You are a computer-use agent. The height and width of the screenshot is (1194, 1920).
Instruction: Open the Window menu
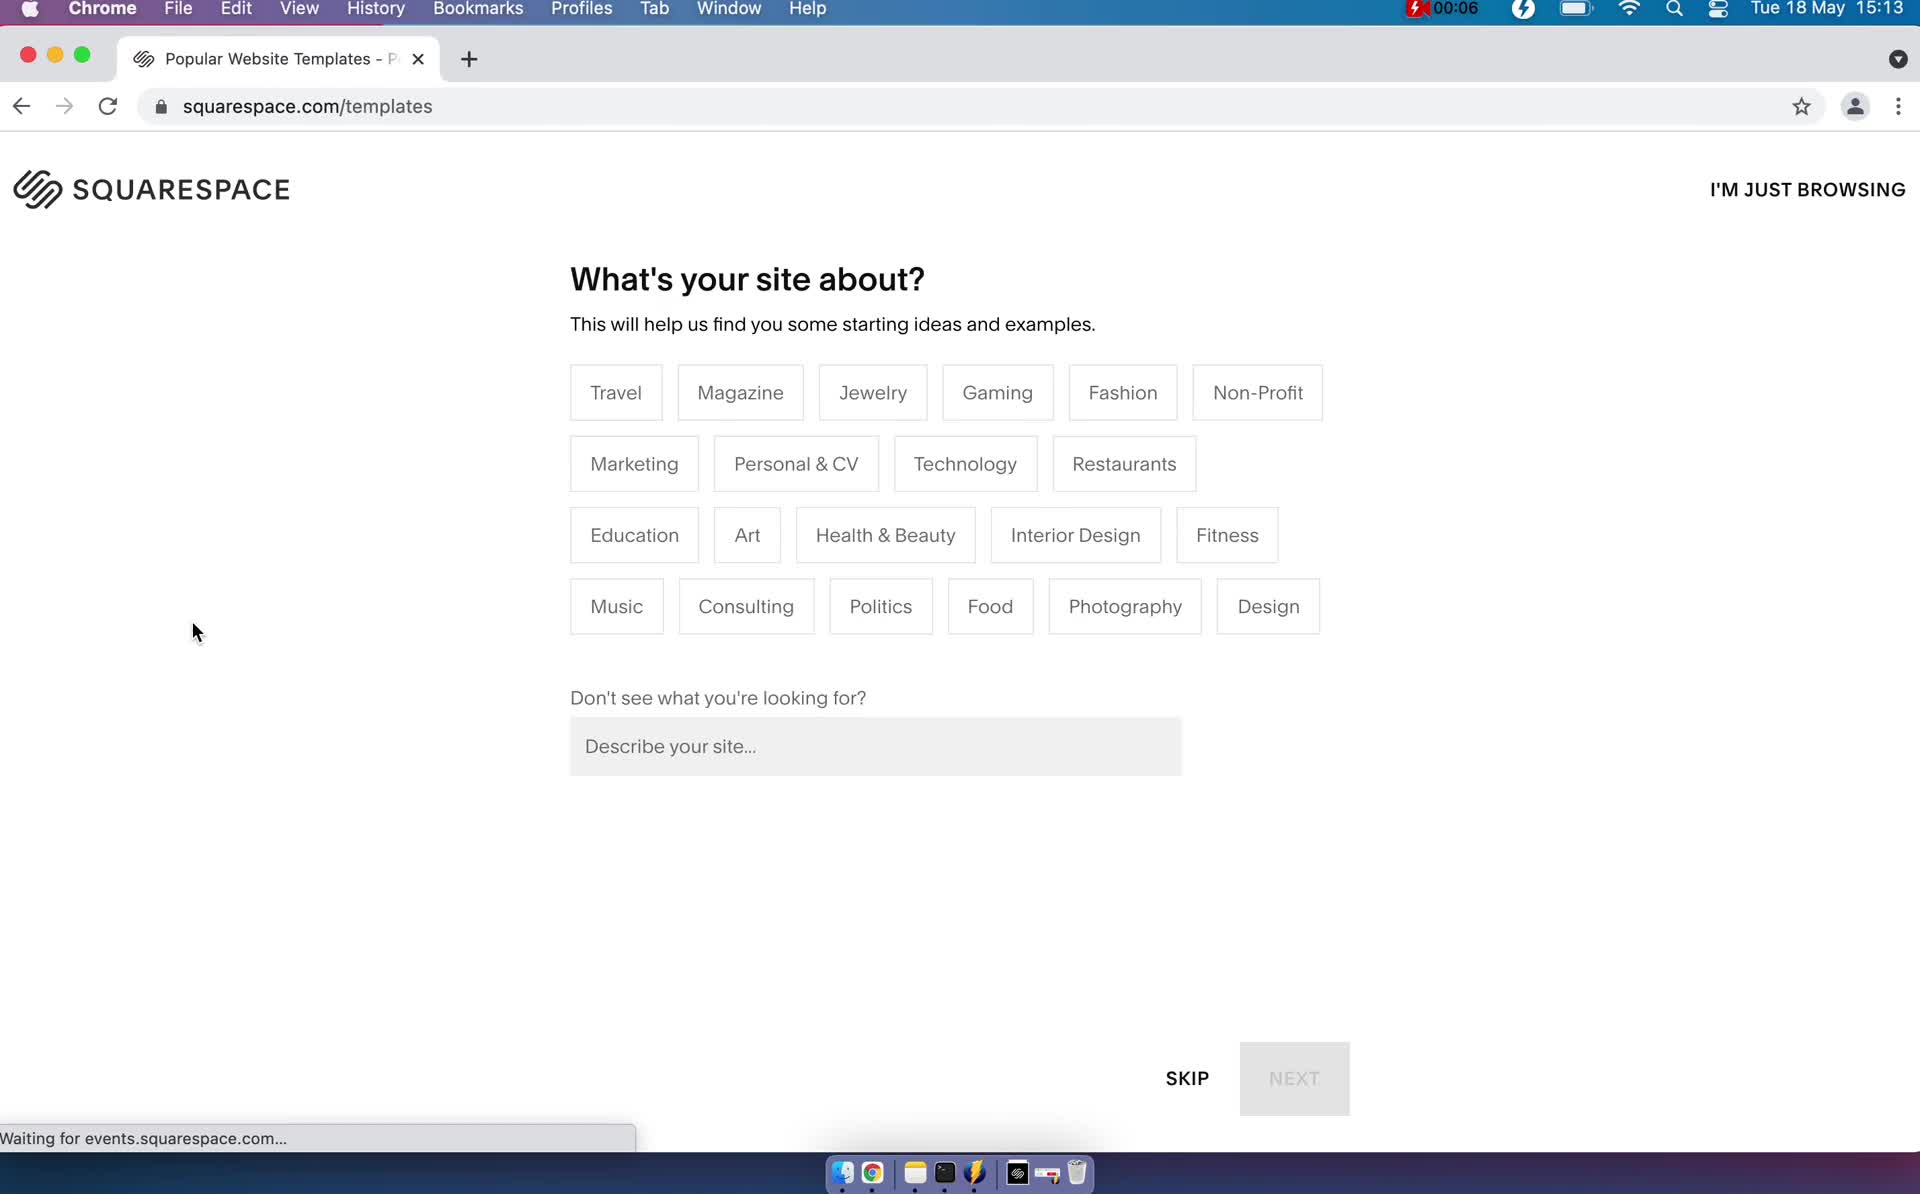[x=728, y=9]
